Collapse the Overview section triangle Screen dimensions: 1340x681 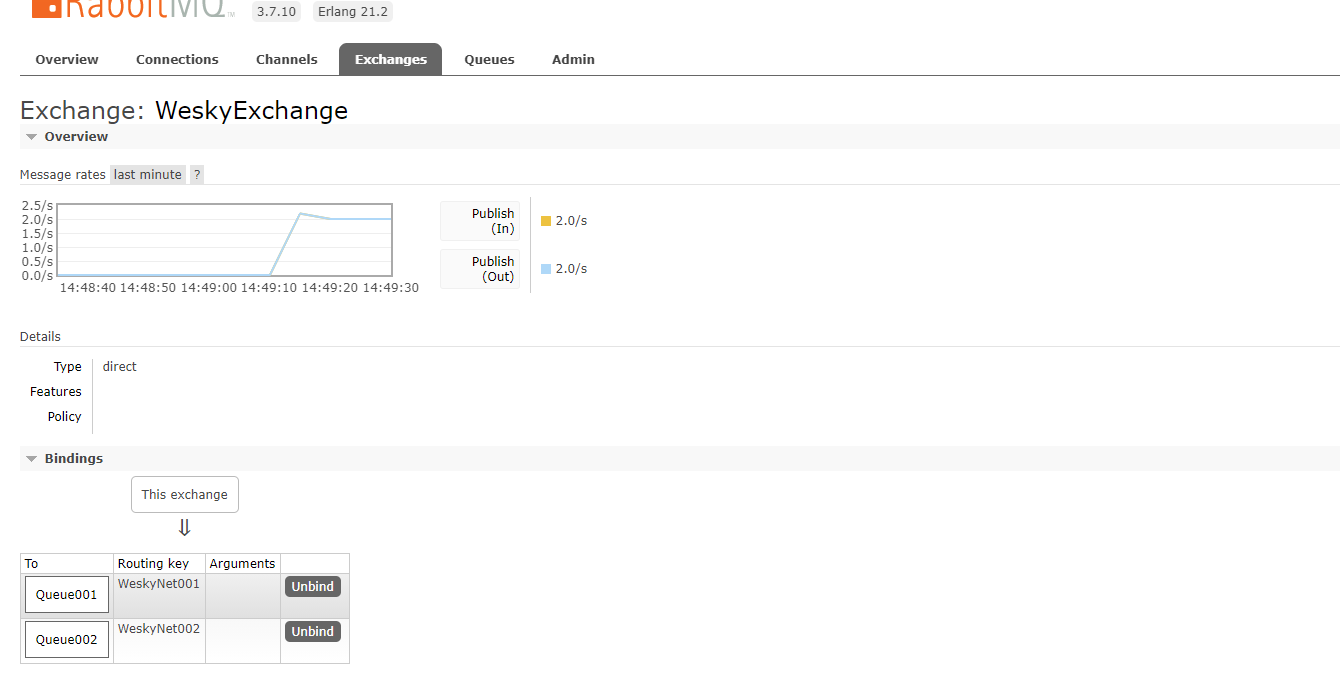pos(32,137)
